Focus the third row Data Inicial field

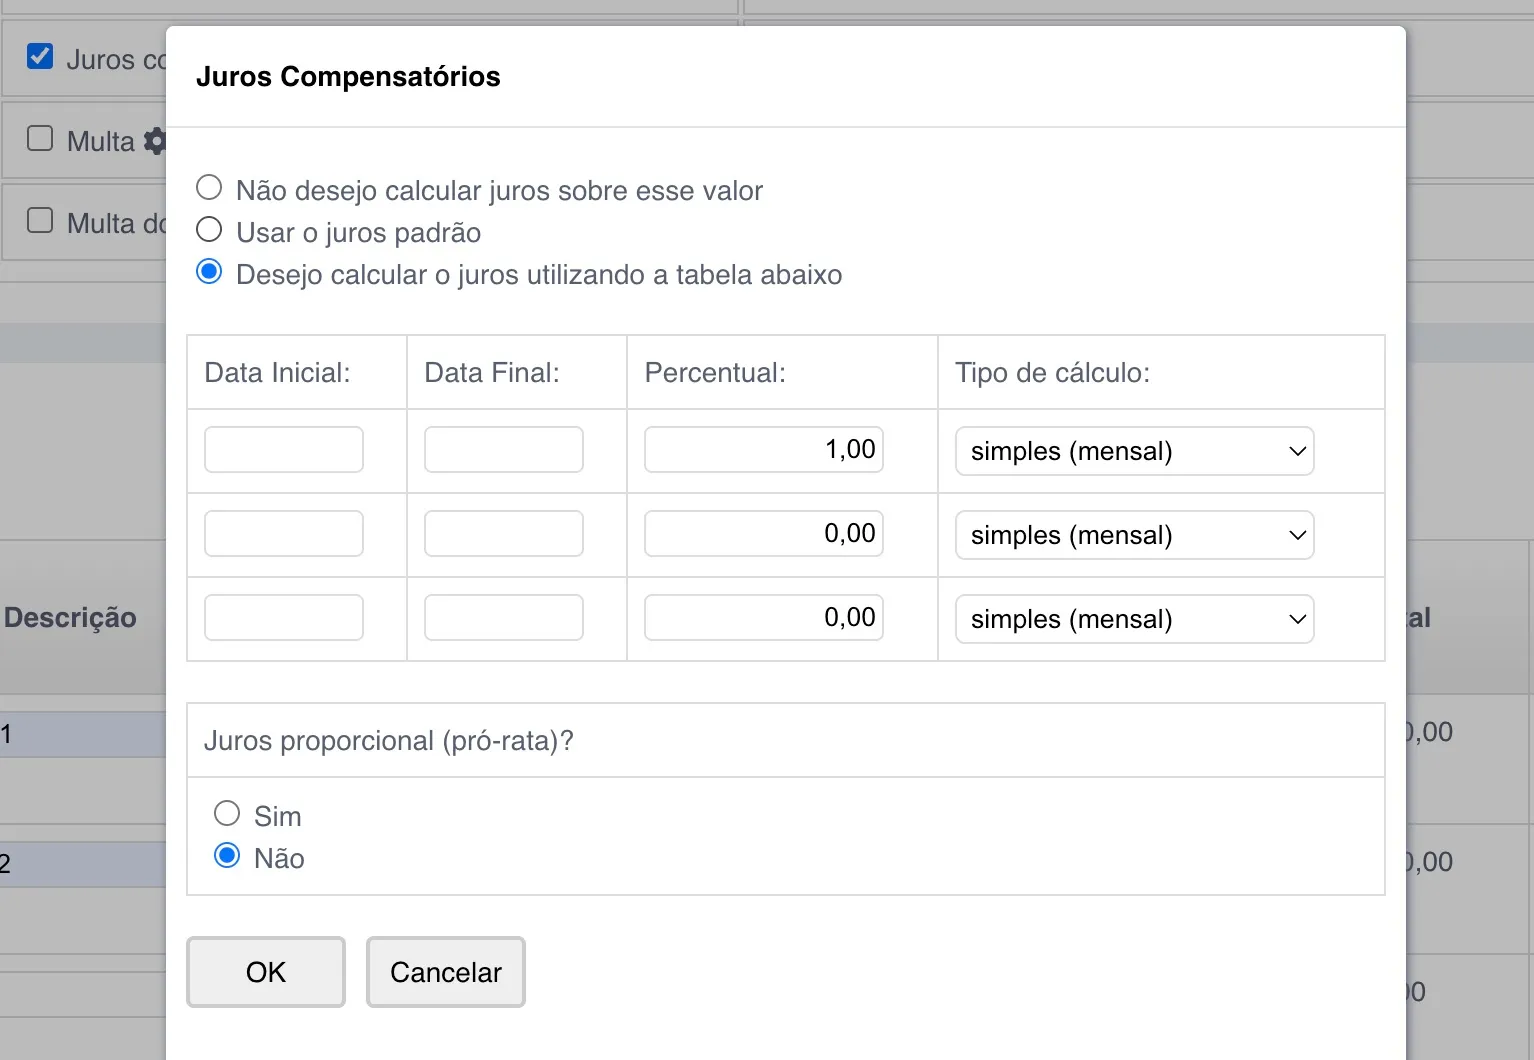(284, 618)
